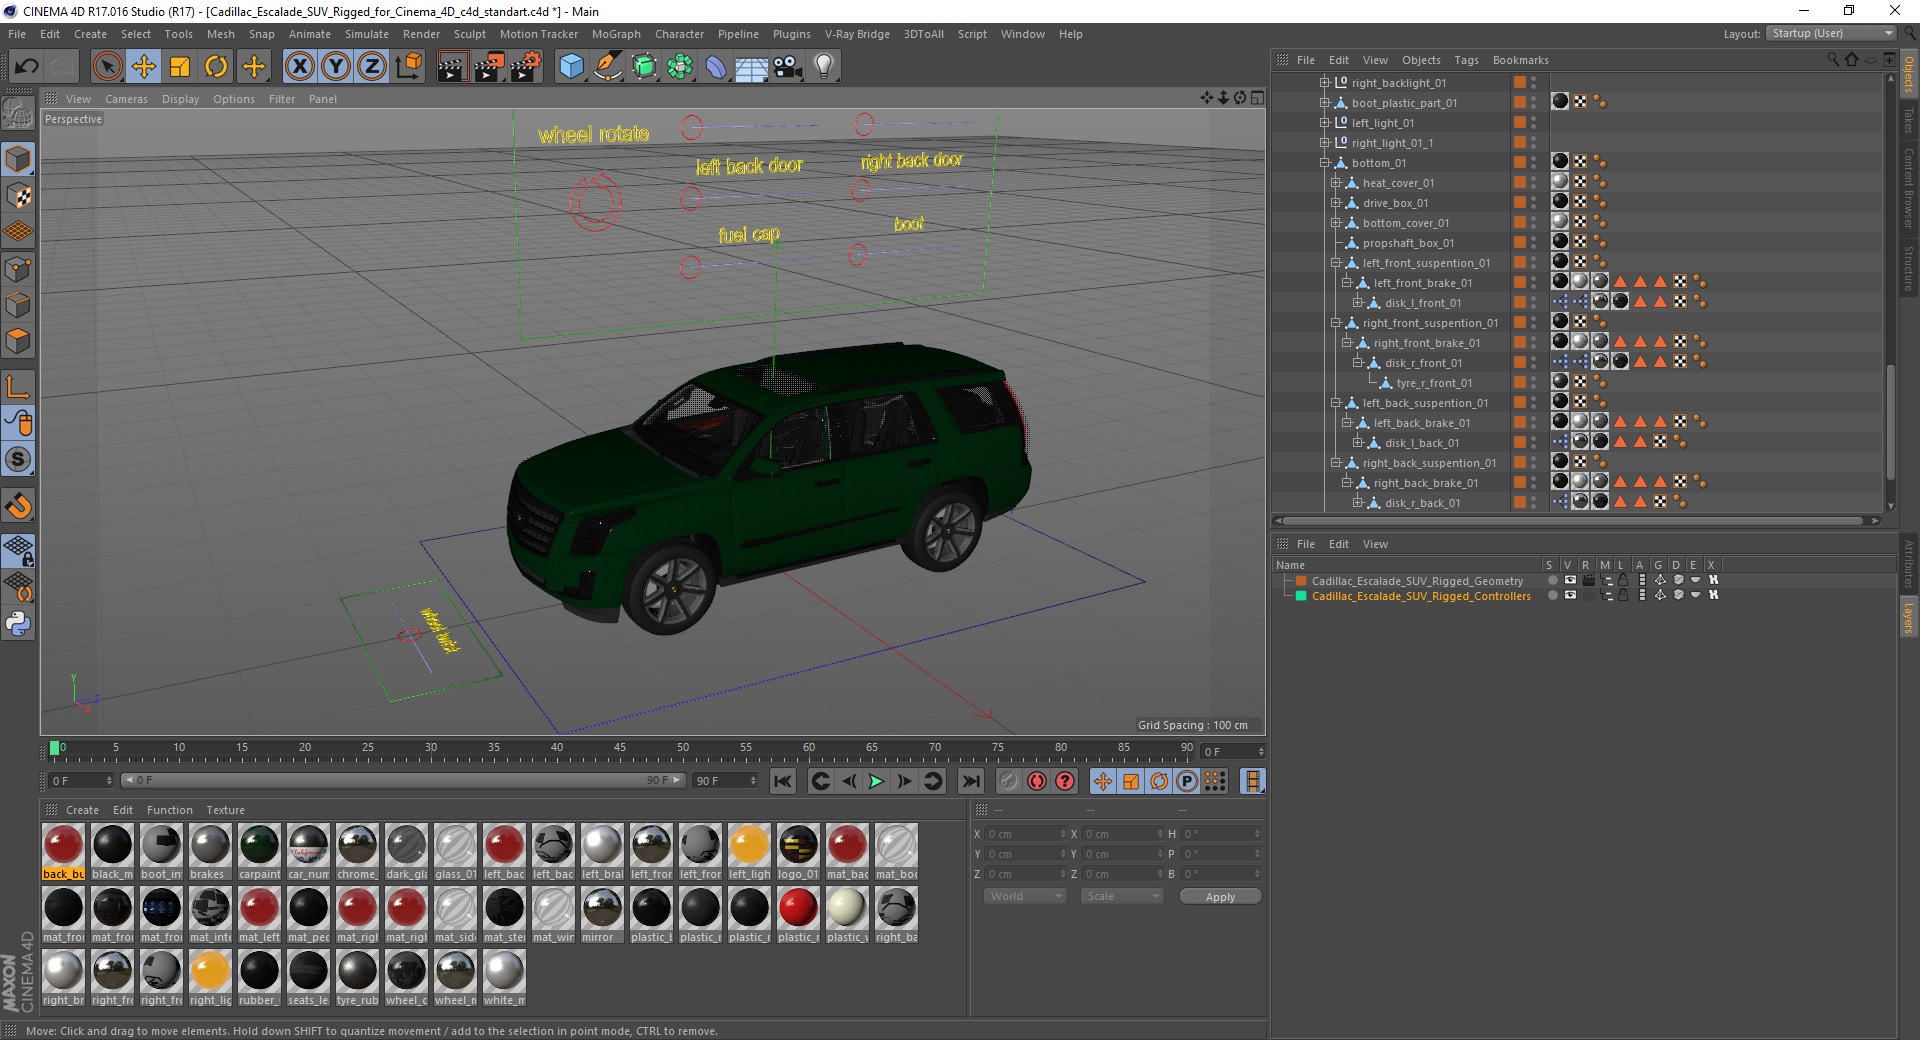Activate the Scale tool
The height and width of the screenshot is (1040, 1920).
click(x=180, y=67)
